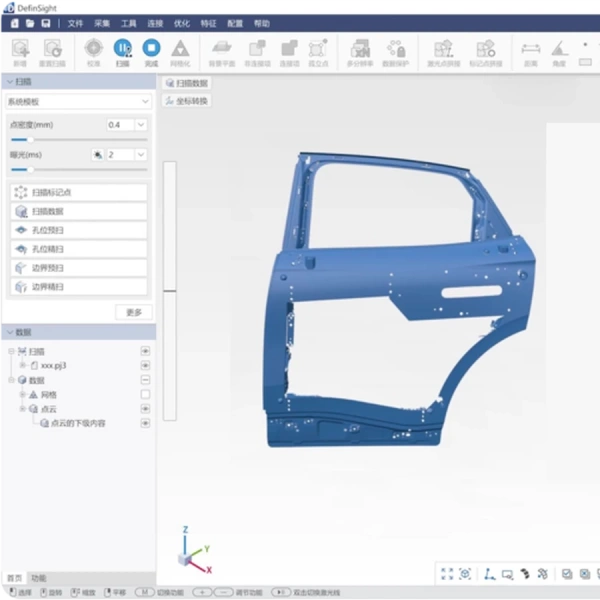Toggle visibility of 扫描 tree node

pyautogui.click(x=145, y=351)
